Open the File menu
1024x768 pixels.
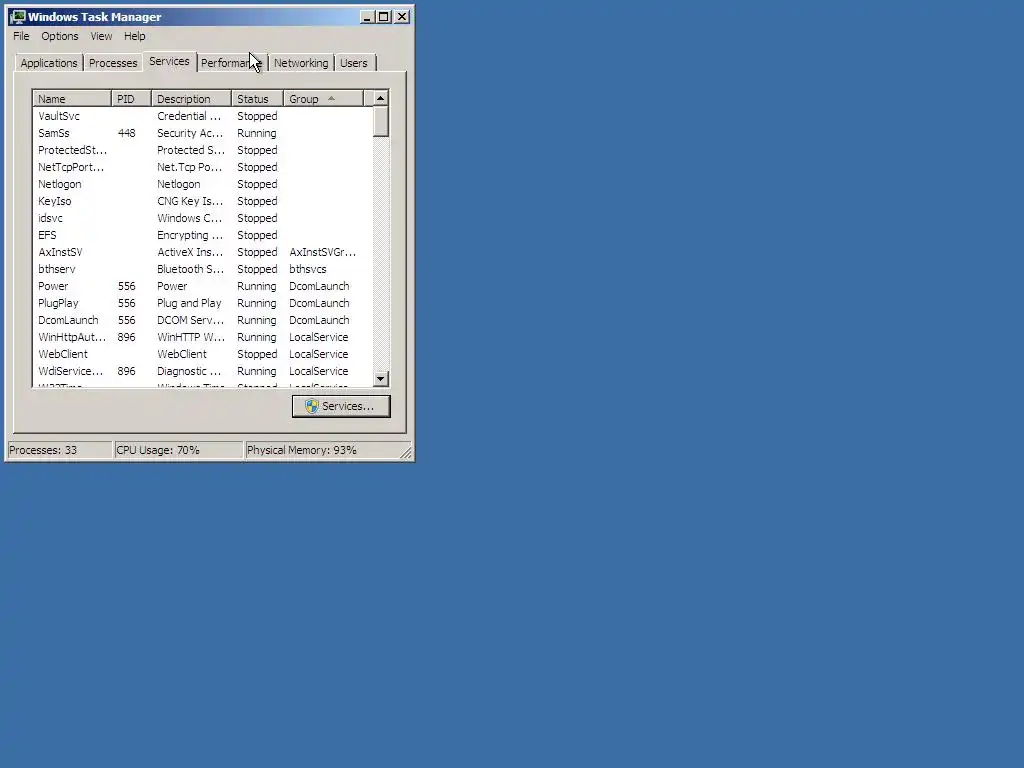[21, 36]
